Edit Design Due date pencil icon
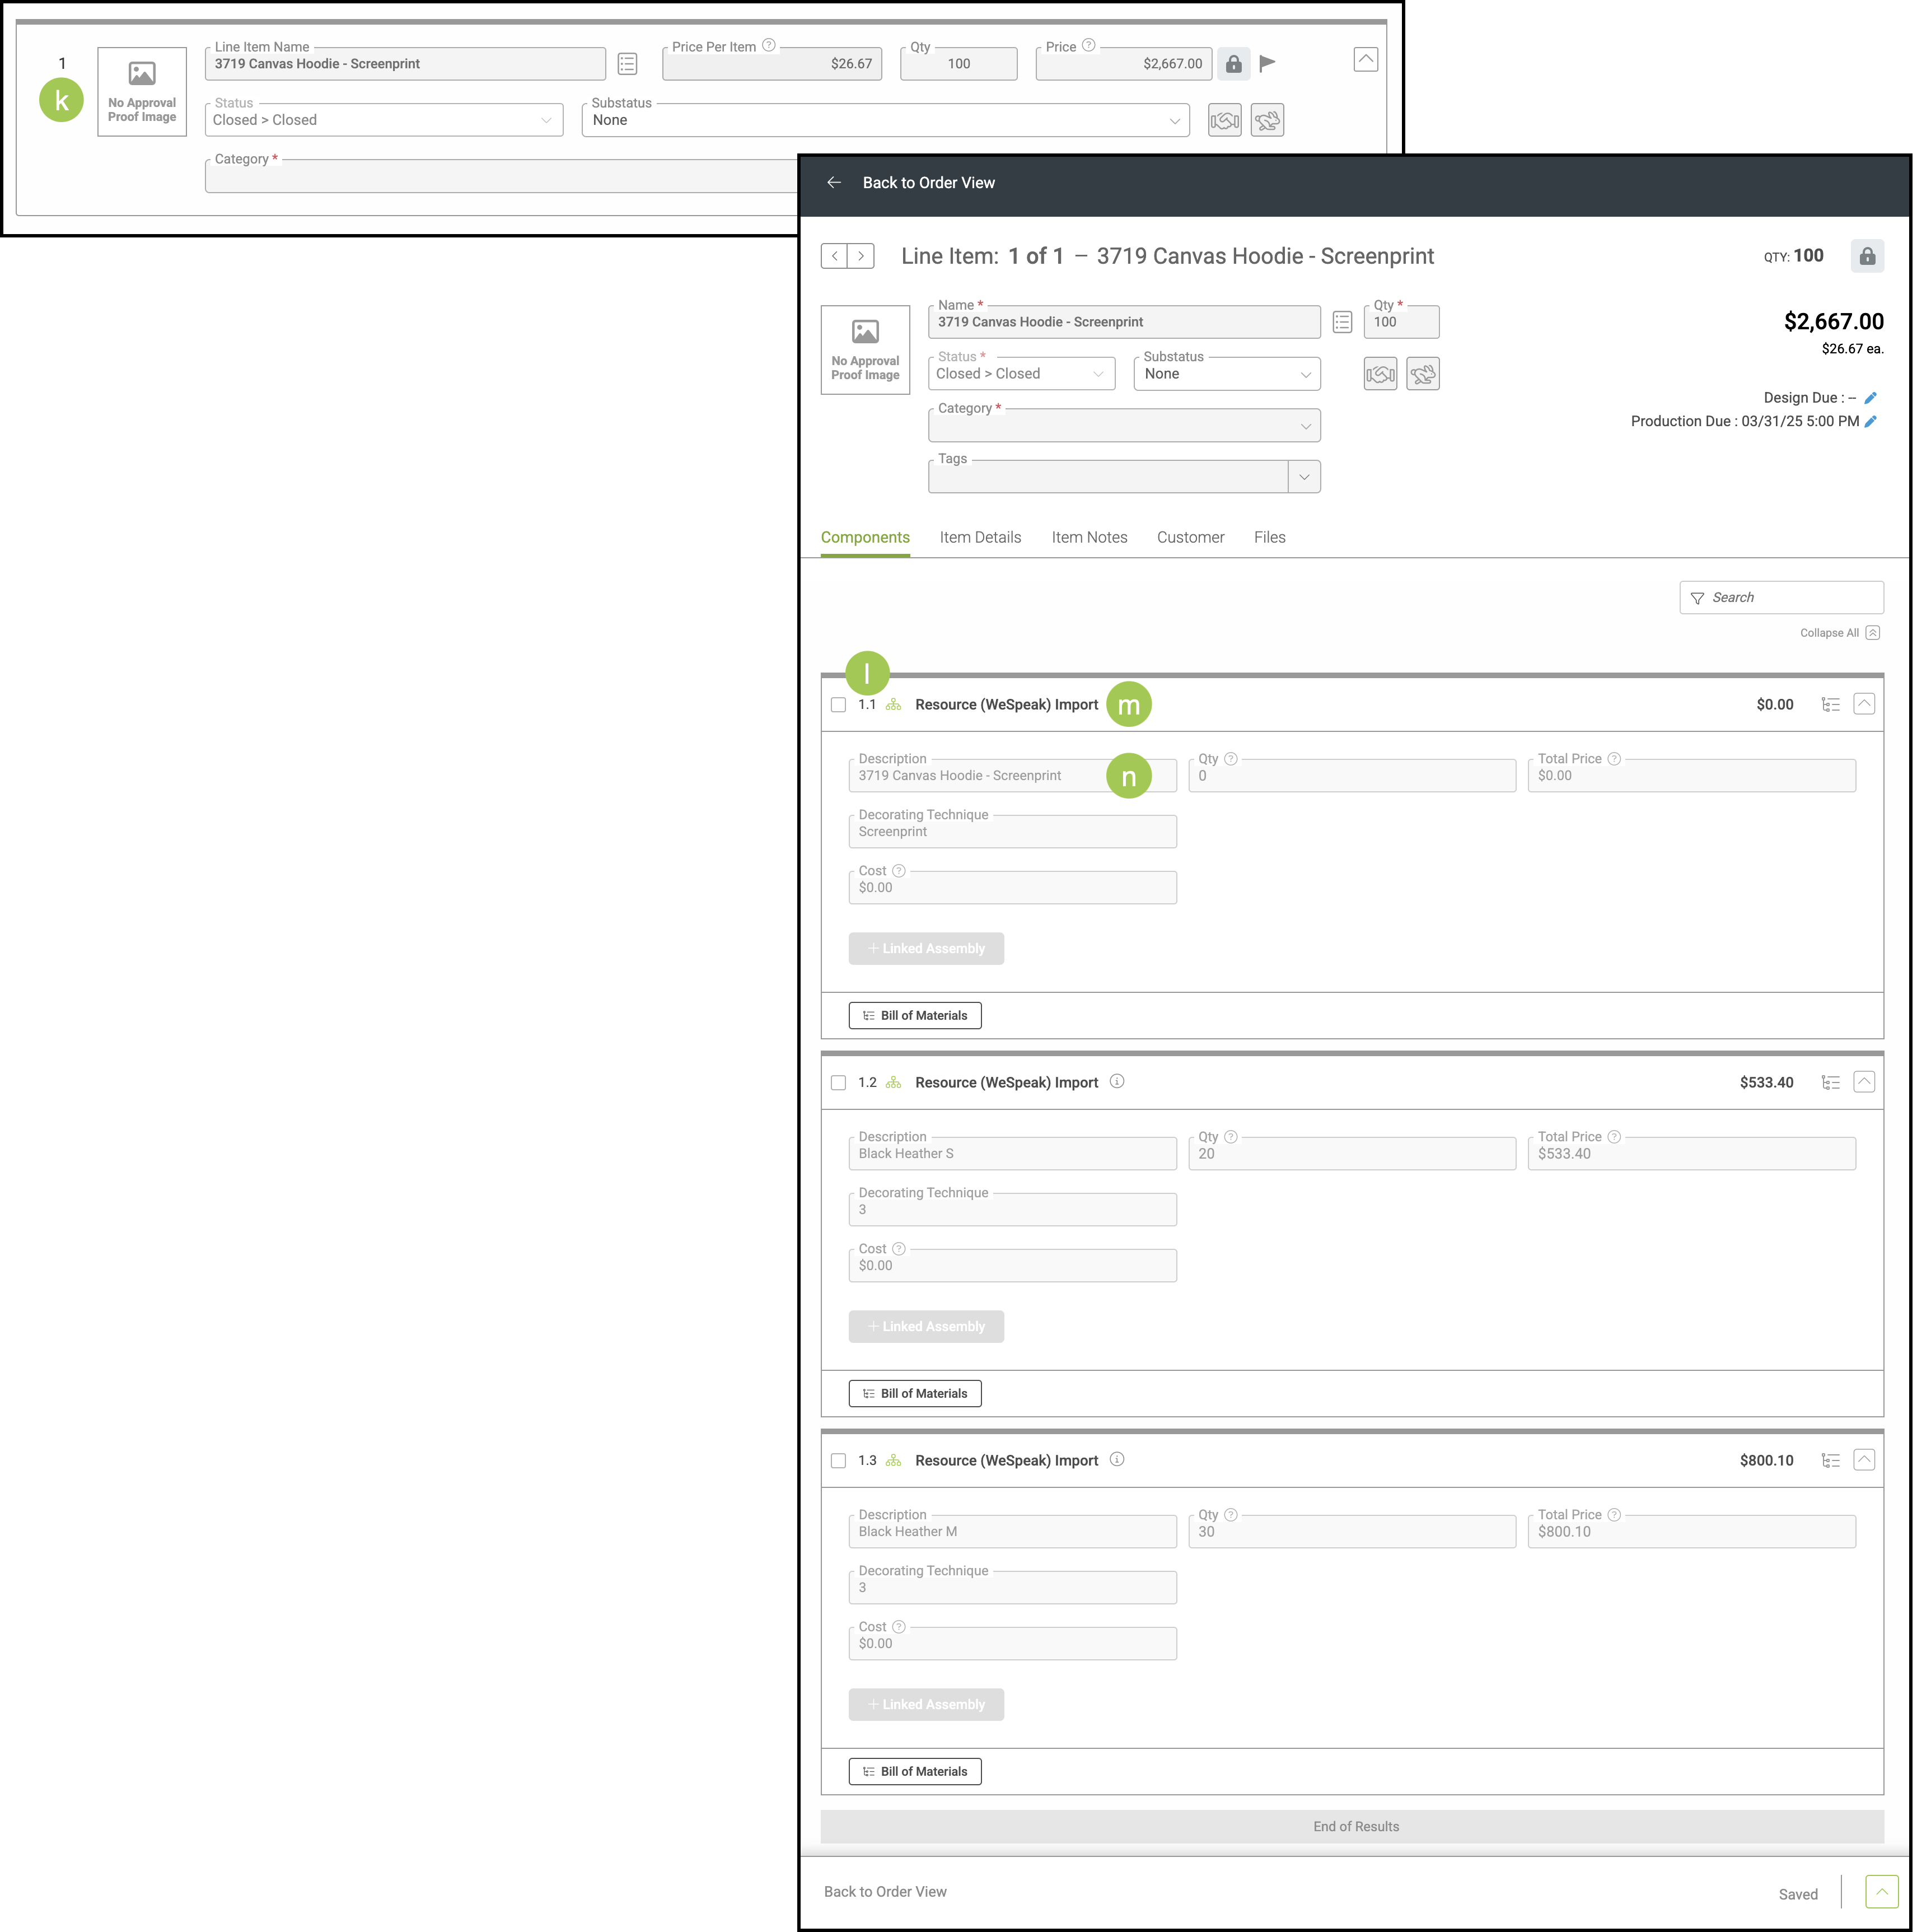Screen dimensions: 1917x1932 coord(1870,398)
